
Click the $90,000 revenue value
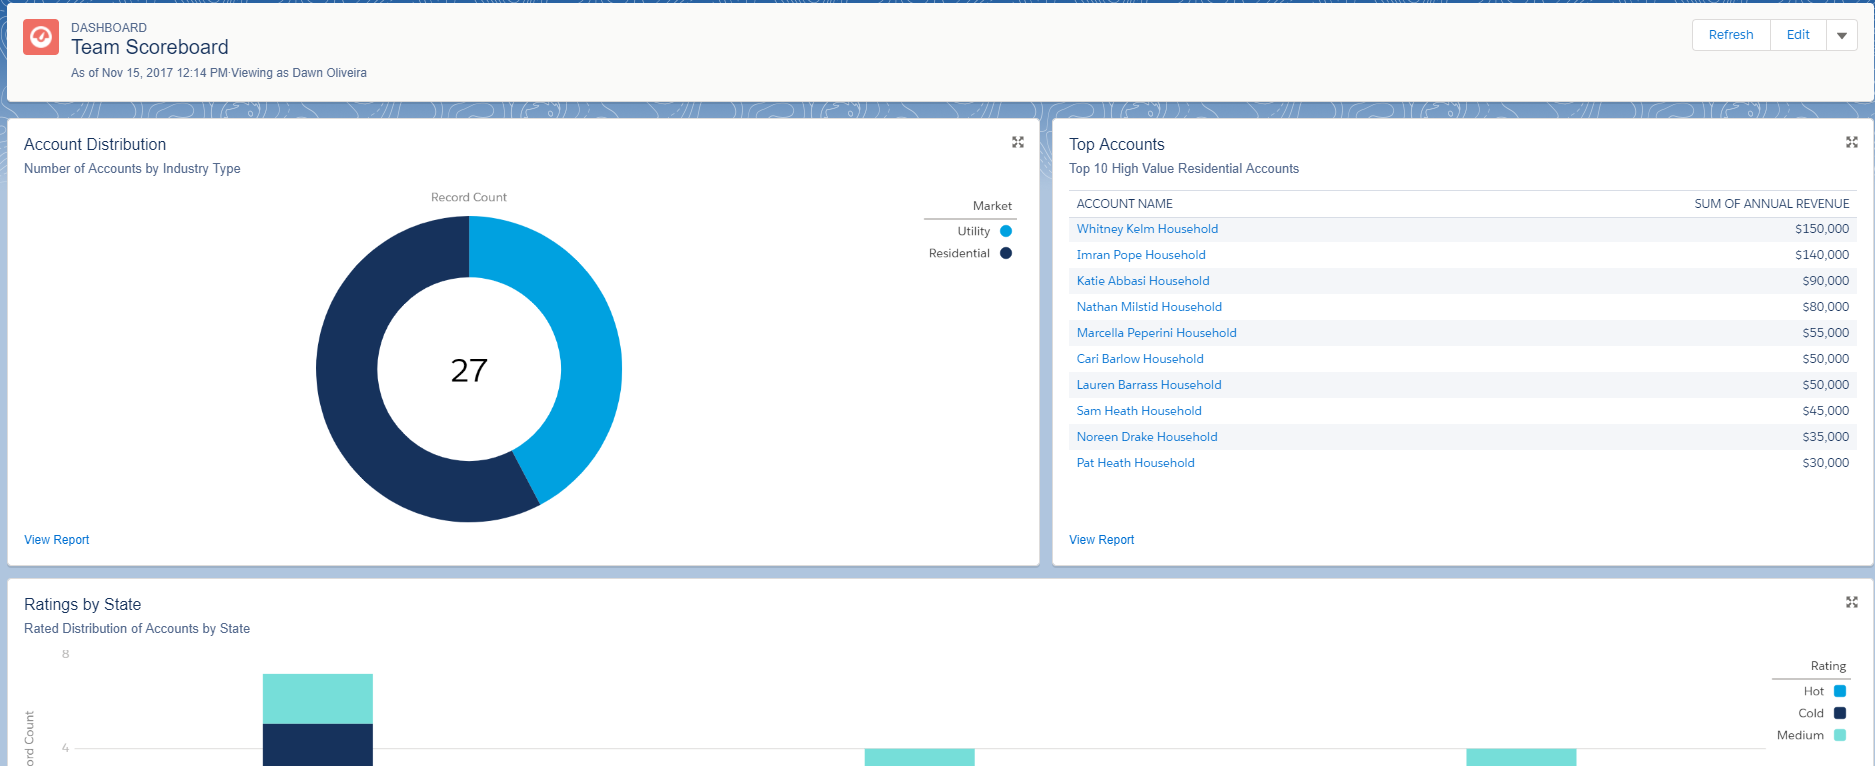[x=1826, y=281]
